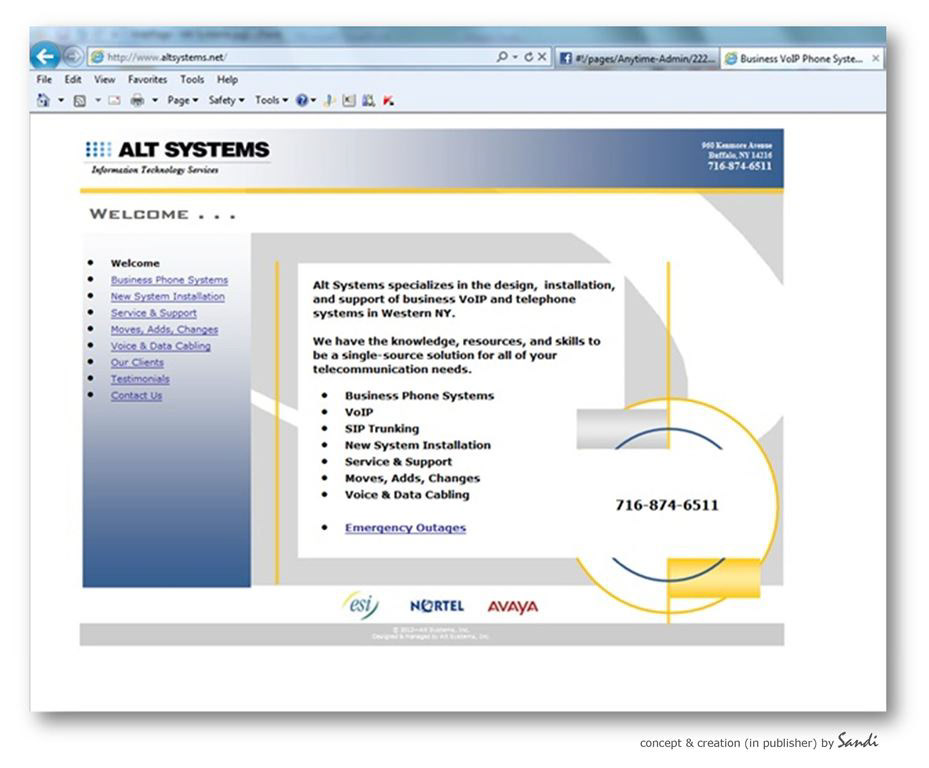Screen dimensions: 929x768
Task: Click the Facebook tab favicon
Action: click(x=565, y=58)
